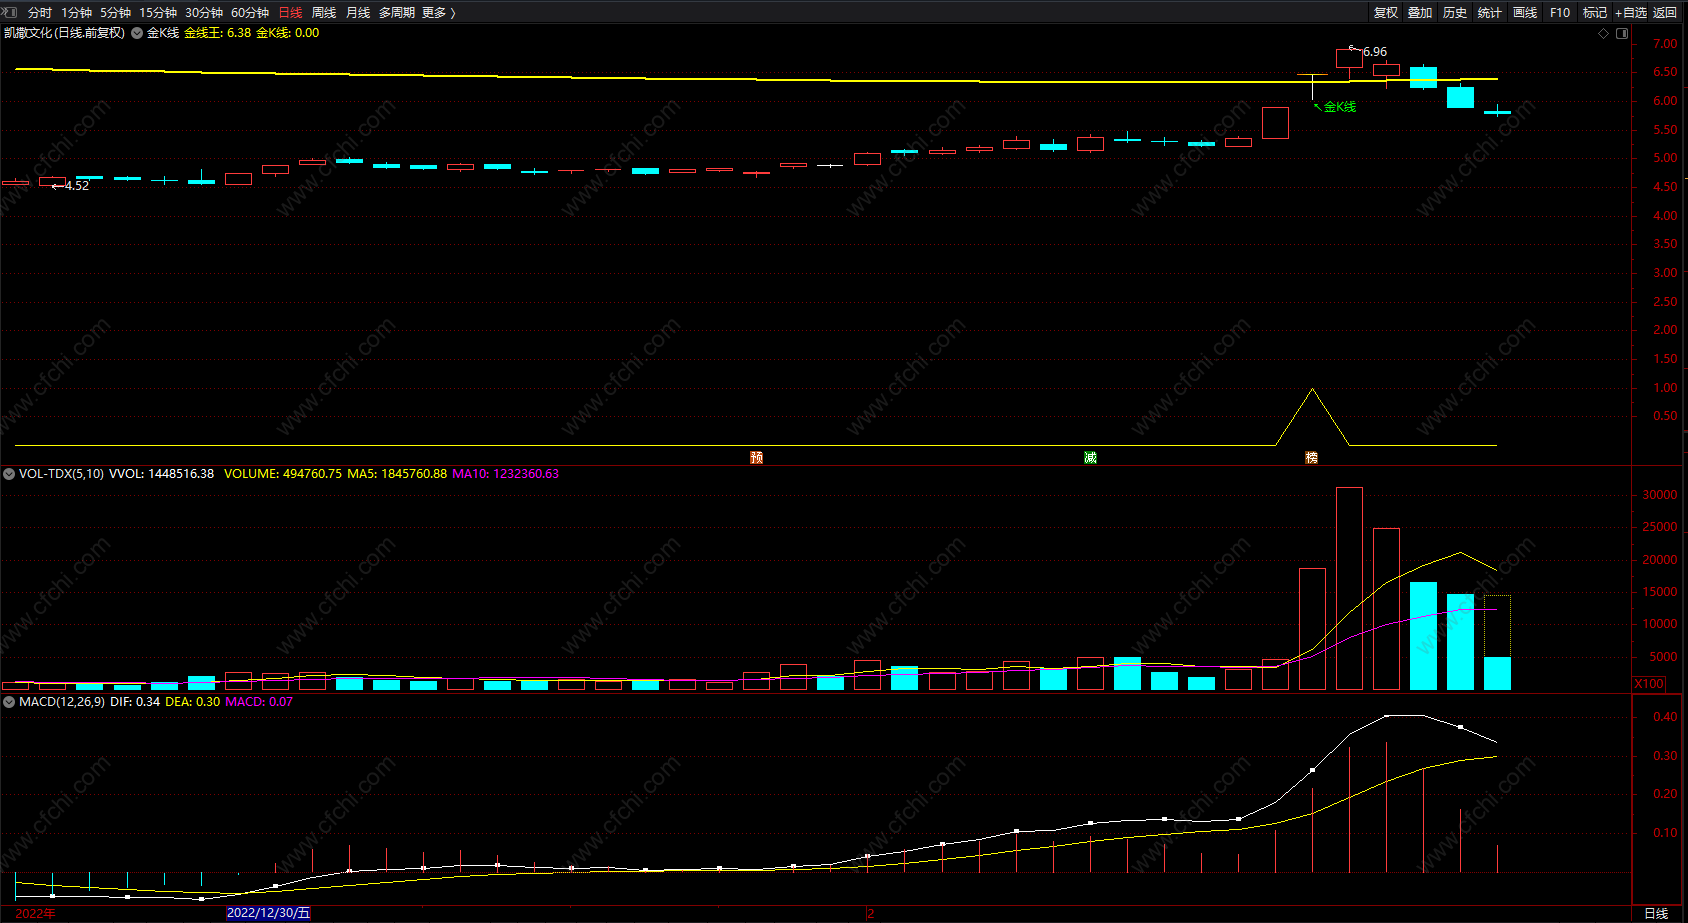Click the 减 reduction event marker
Image resolution: width=1688 pixels, height=923 pixels.
[x=1090, y=457]
